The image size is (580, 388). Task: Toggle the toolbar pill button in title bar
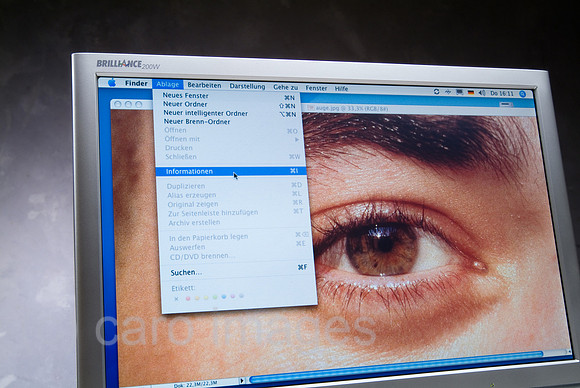point(506,105)
